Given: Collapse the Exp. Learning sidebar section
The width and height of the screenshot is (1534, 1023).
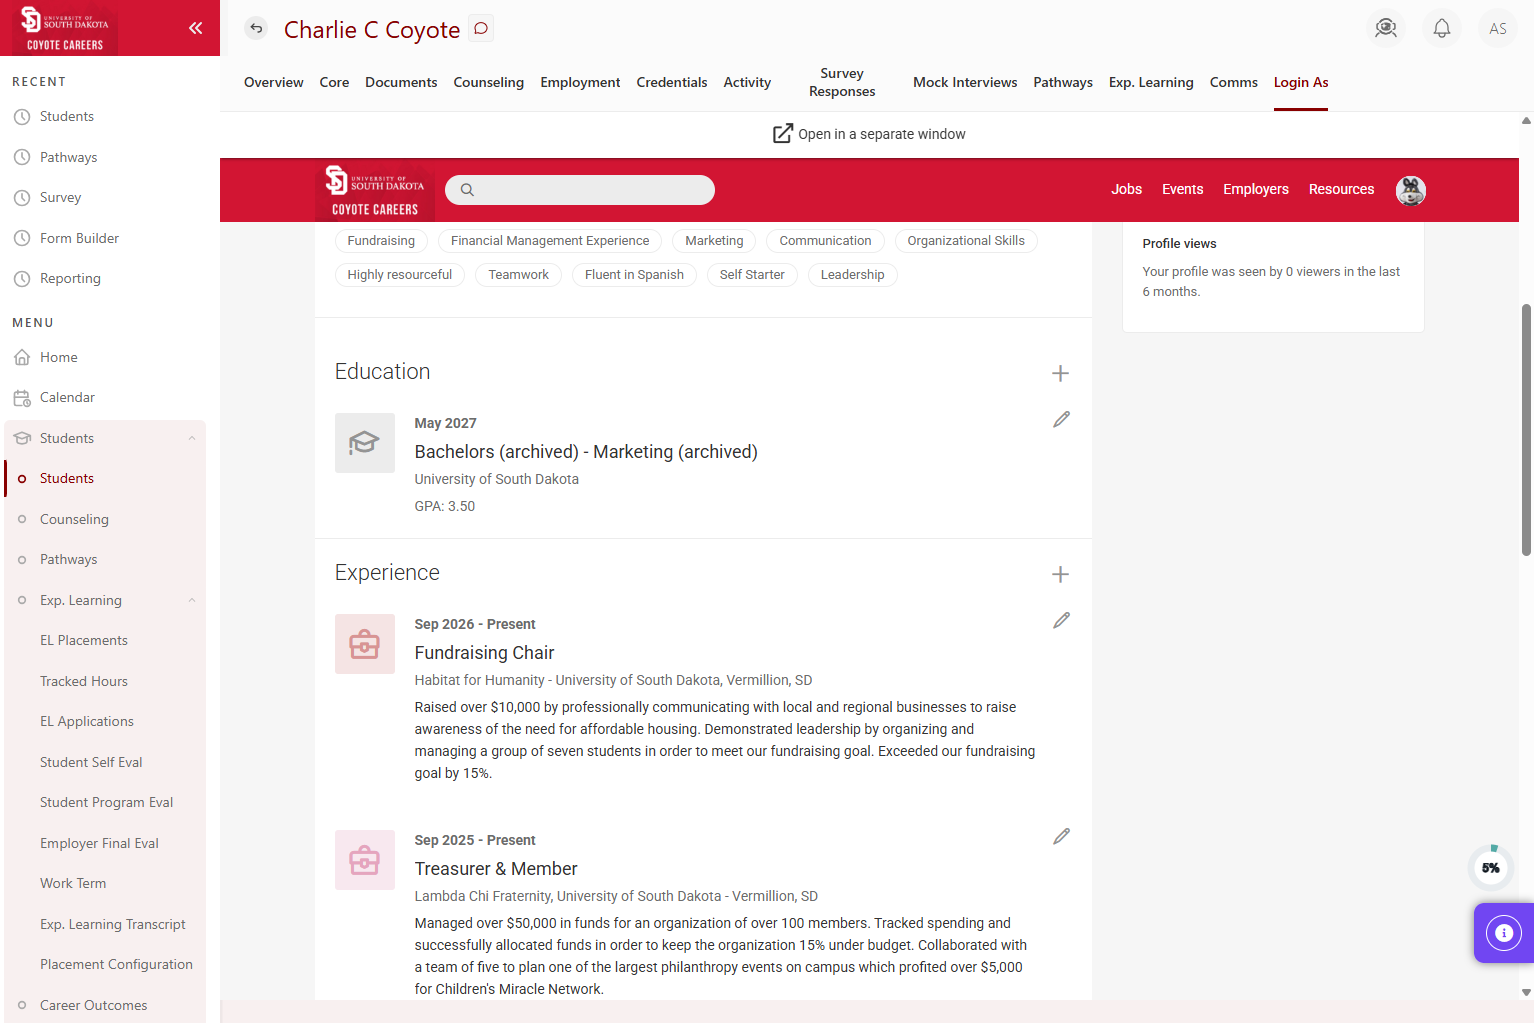Looking at the screenshot, I should click(192, 600).
